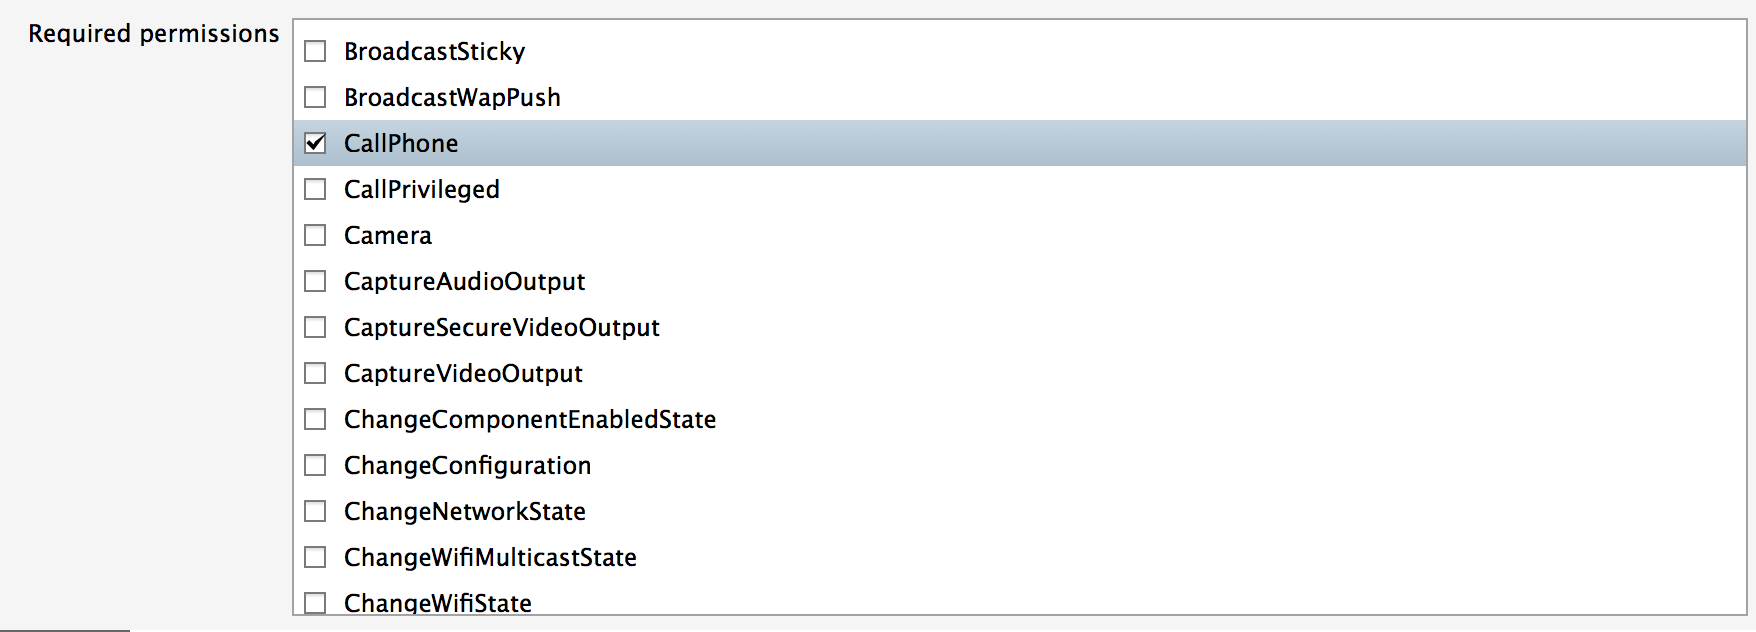Select the CallPhone list row label
Screen dimensions: 1756x632
(401, 143)
